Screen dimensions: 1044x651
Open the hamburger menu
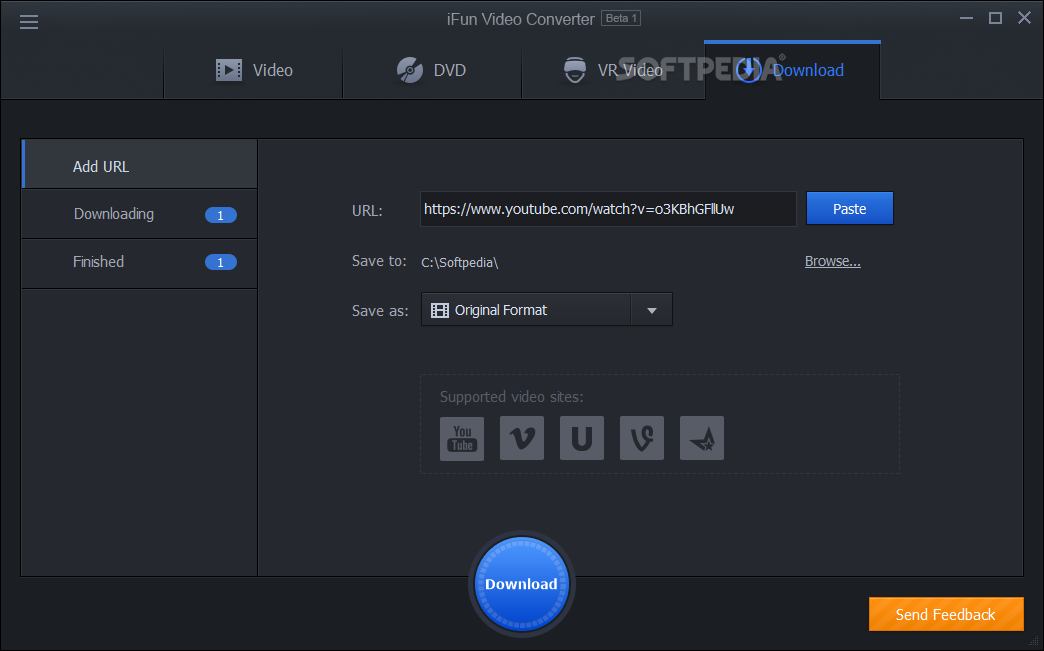tap(29, 22)
